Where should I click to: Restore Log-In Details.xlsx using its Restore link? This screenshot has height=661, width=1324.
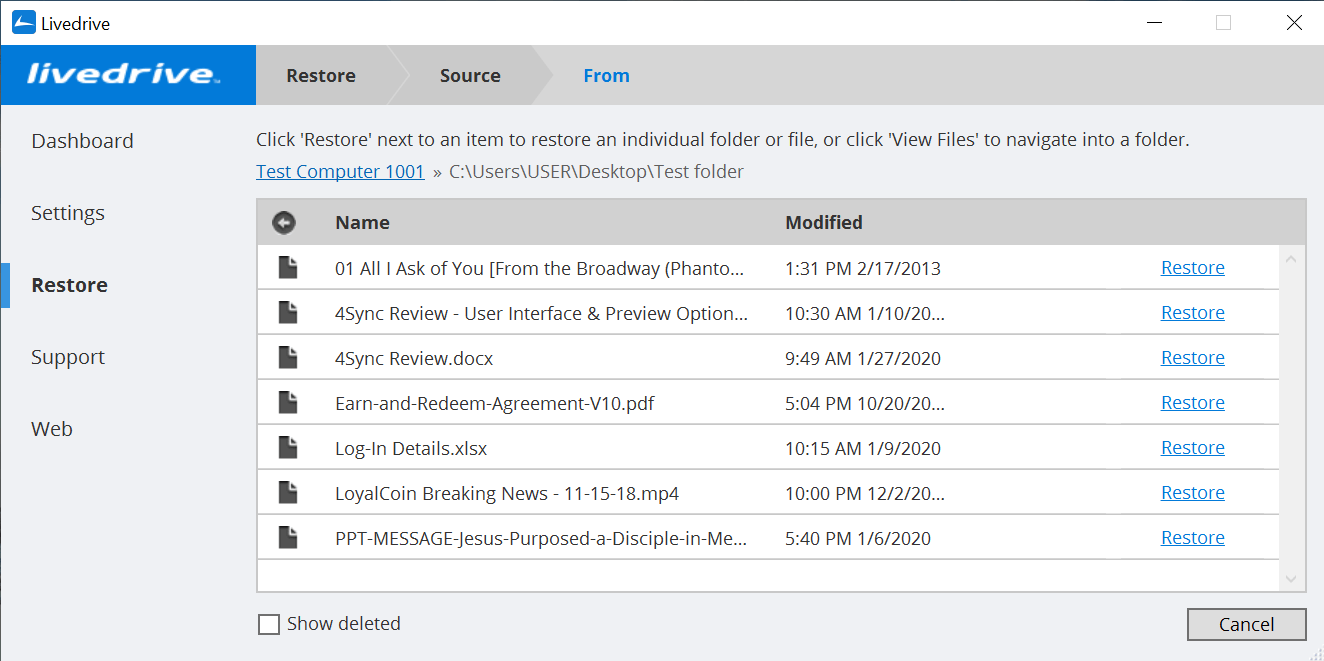1192,447
